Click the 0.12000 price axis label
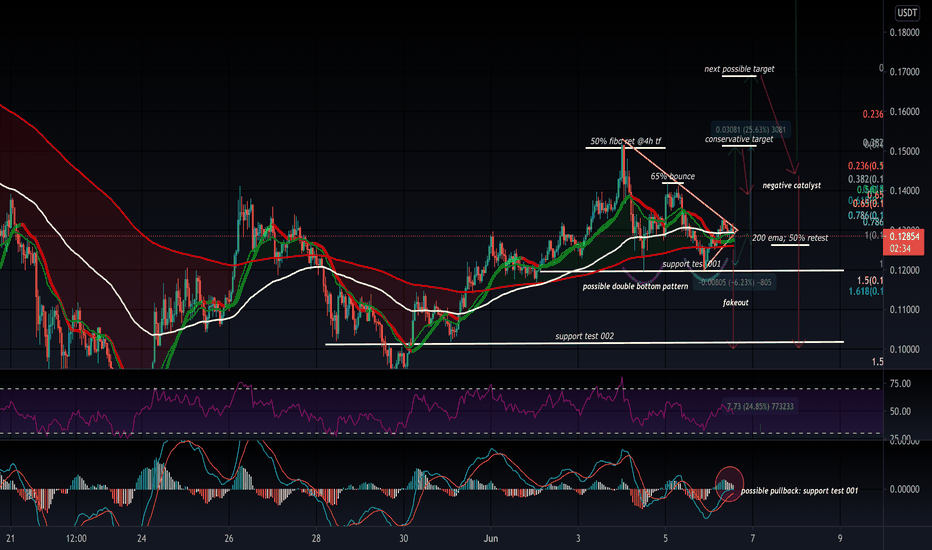This screenshot has height=550, width=932. click(904, 271)
